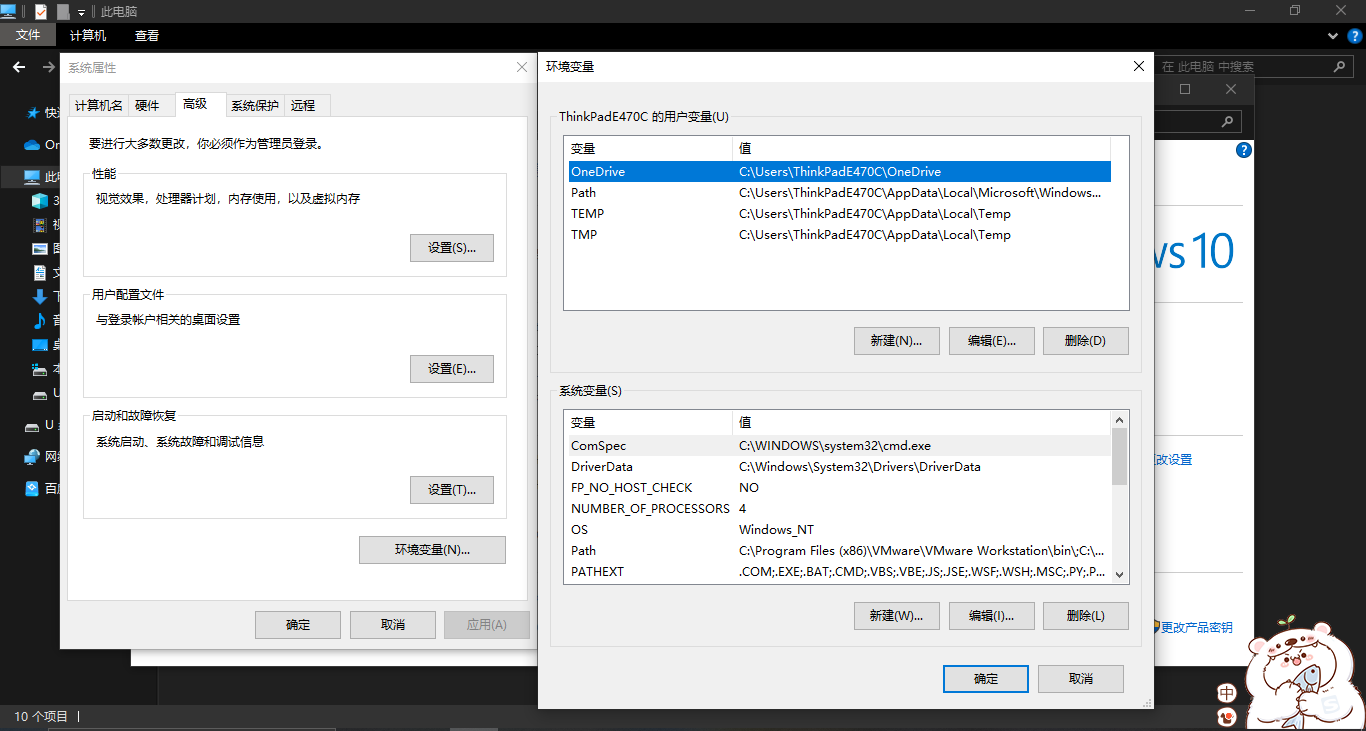Select the DriverData system variable row
1366x731 pixels.
(840, 466)
